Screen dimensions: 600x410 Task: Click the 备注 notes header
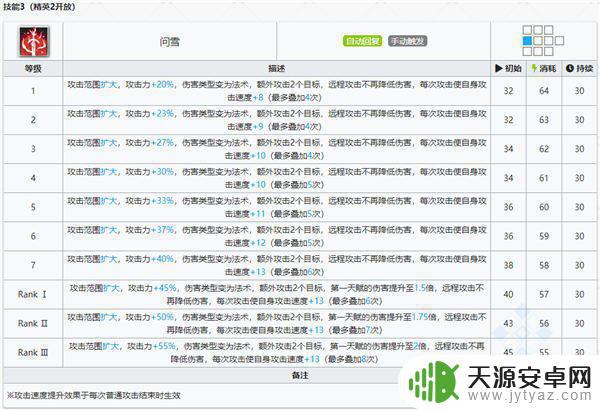(300, 376)
